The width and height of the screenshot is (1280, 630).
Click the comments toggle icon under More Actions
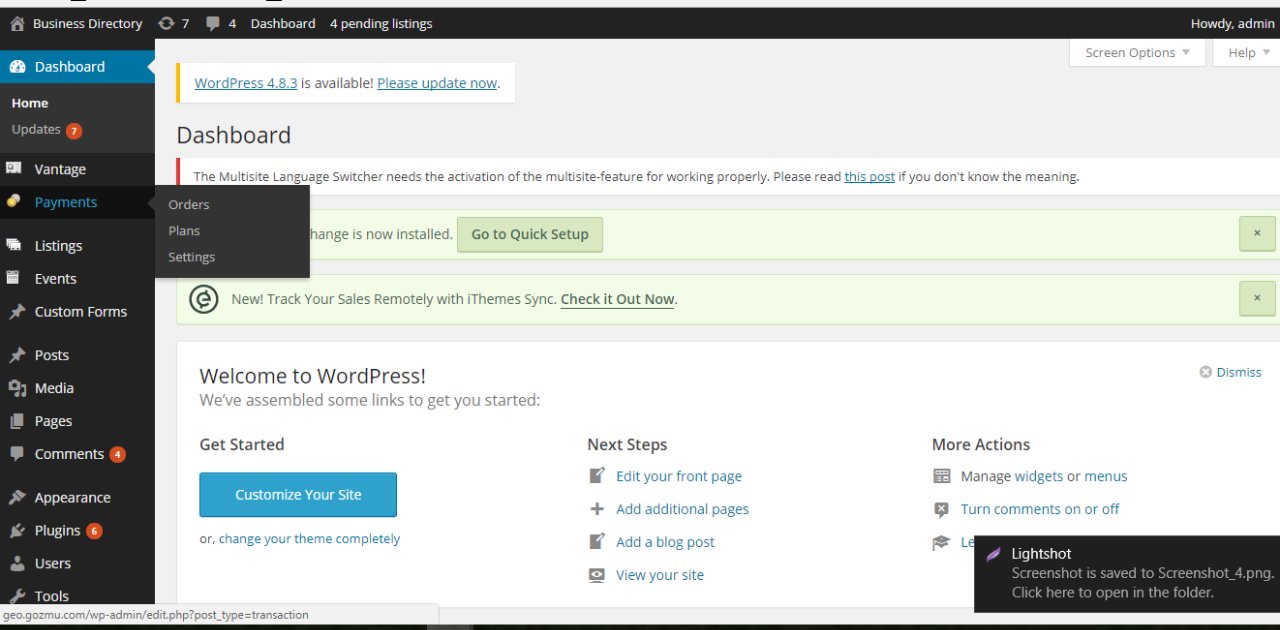(941, 509)
